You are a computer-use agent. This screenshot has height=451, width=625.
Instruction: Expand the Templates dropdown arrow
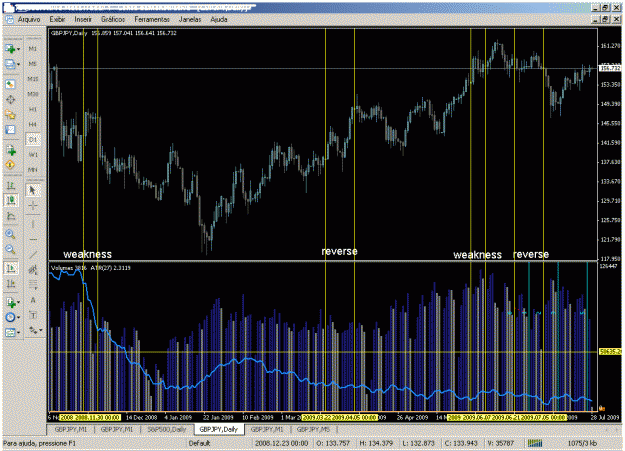tap(19, 333)
